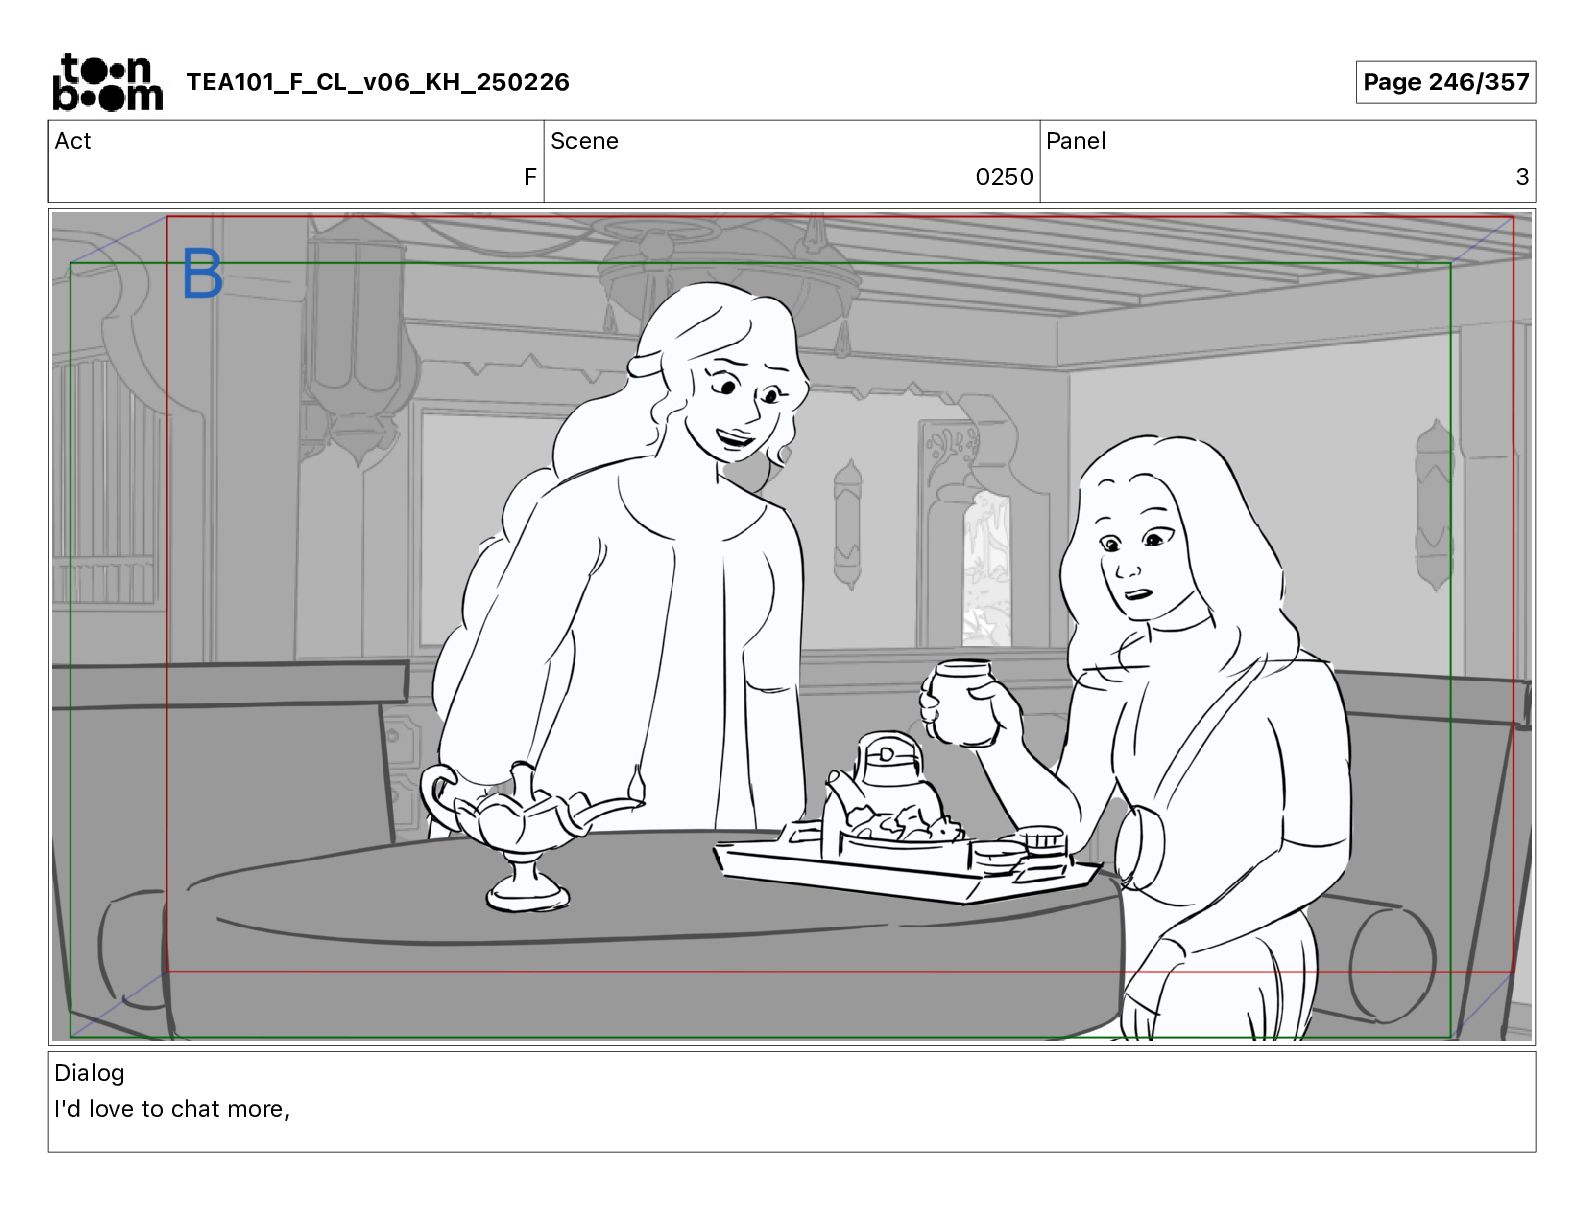Click the dialog text "I'd love to chat more,"
This screenshot has height=1224, width=1584.
pos(172,1109)
